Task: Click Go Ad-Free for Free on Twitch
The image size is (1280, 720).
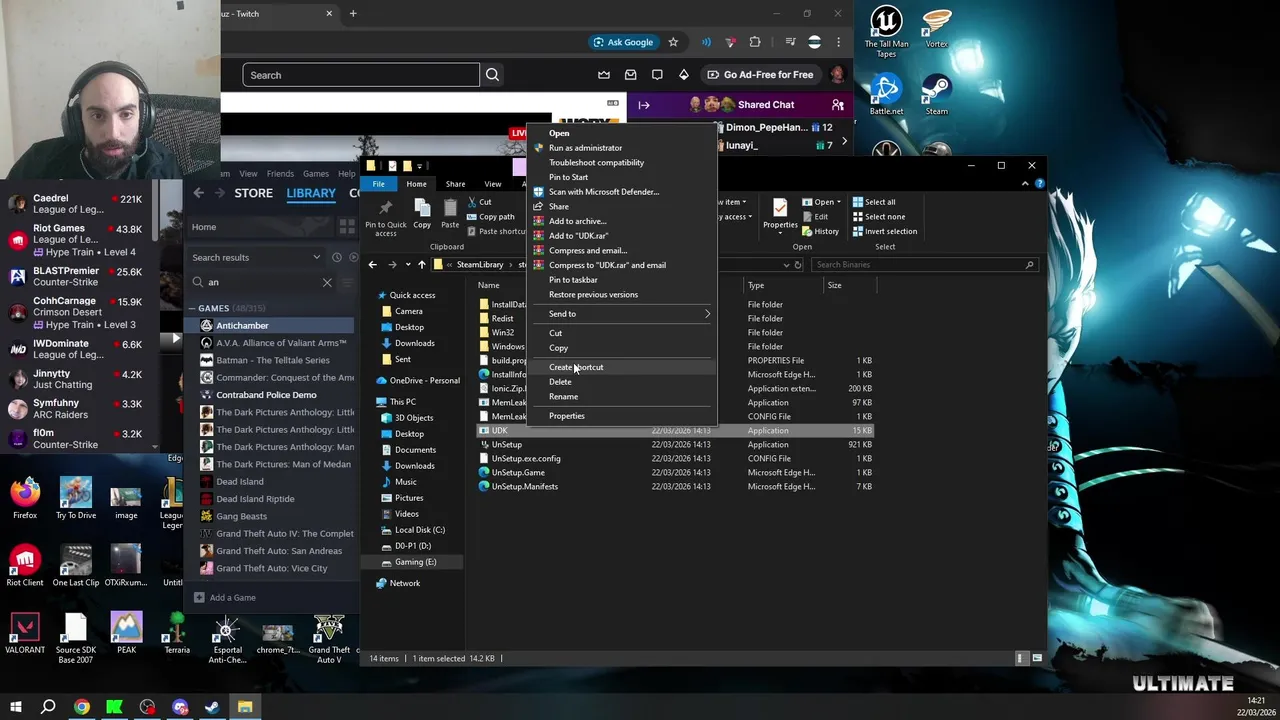Action: [x=760, y=75]
